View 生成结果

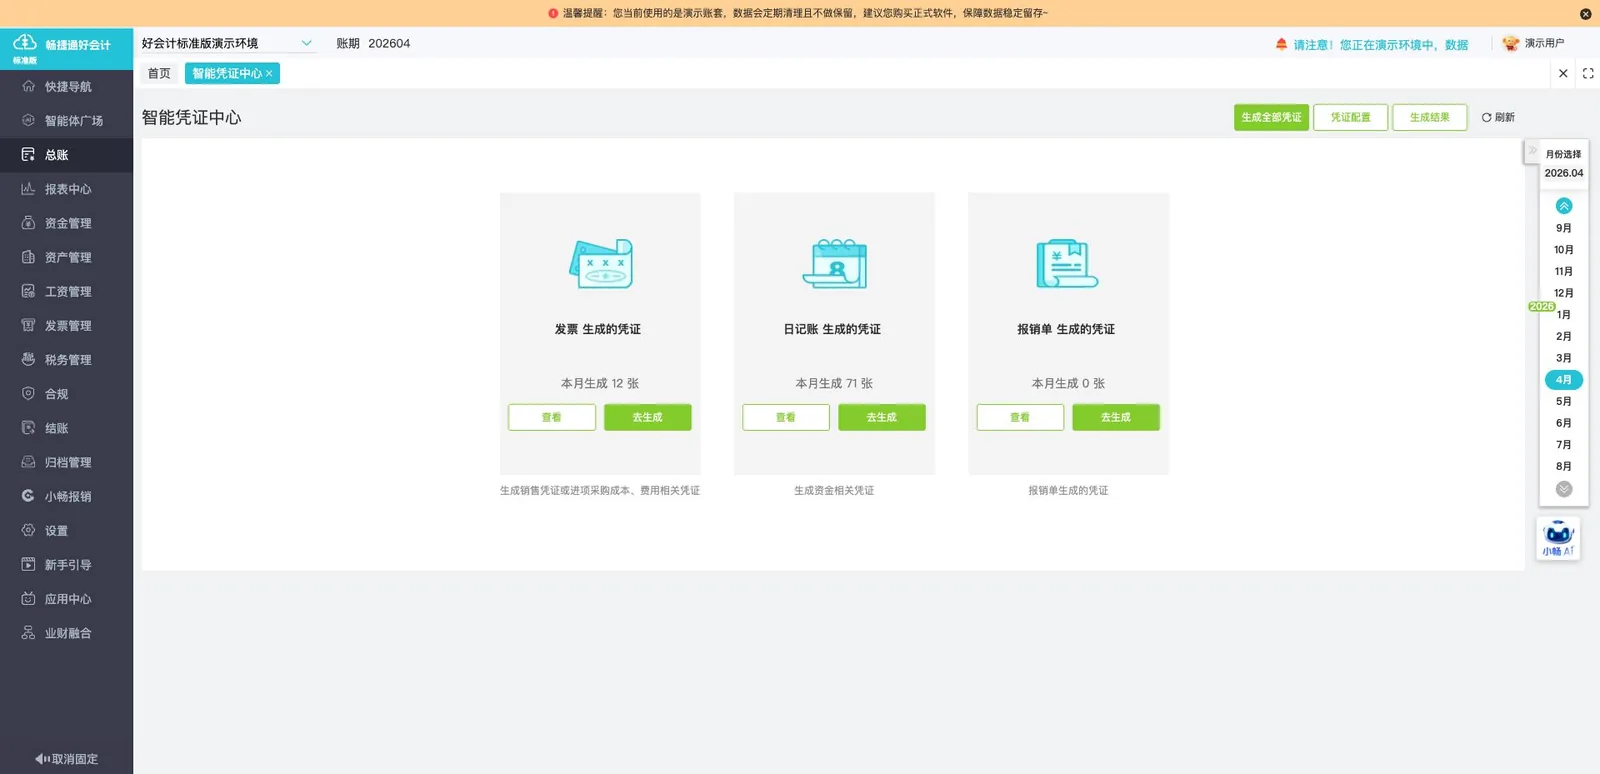click(1429, 117)
